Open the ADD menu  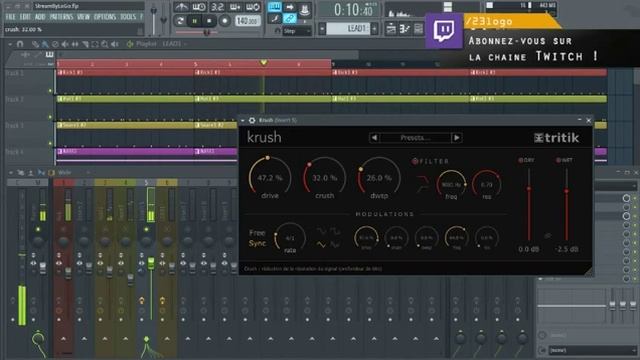[x=40, y=17]
